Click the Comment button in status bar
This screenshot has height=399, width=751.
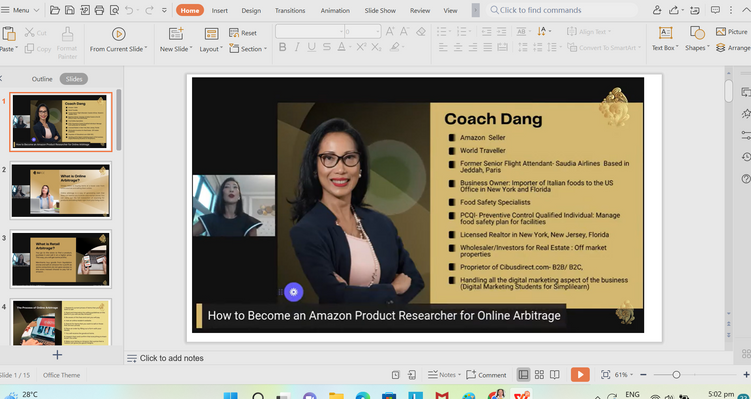(x=486, y=375)
